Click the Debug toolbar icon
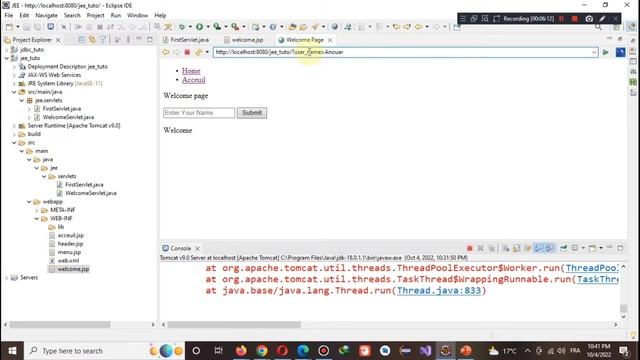Screen dimensions: 640x360 182,27
